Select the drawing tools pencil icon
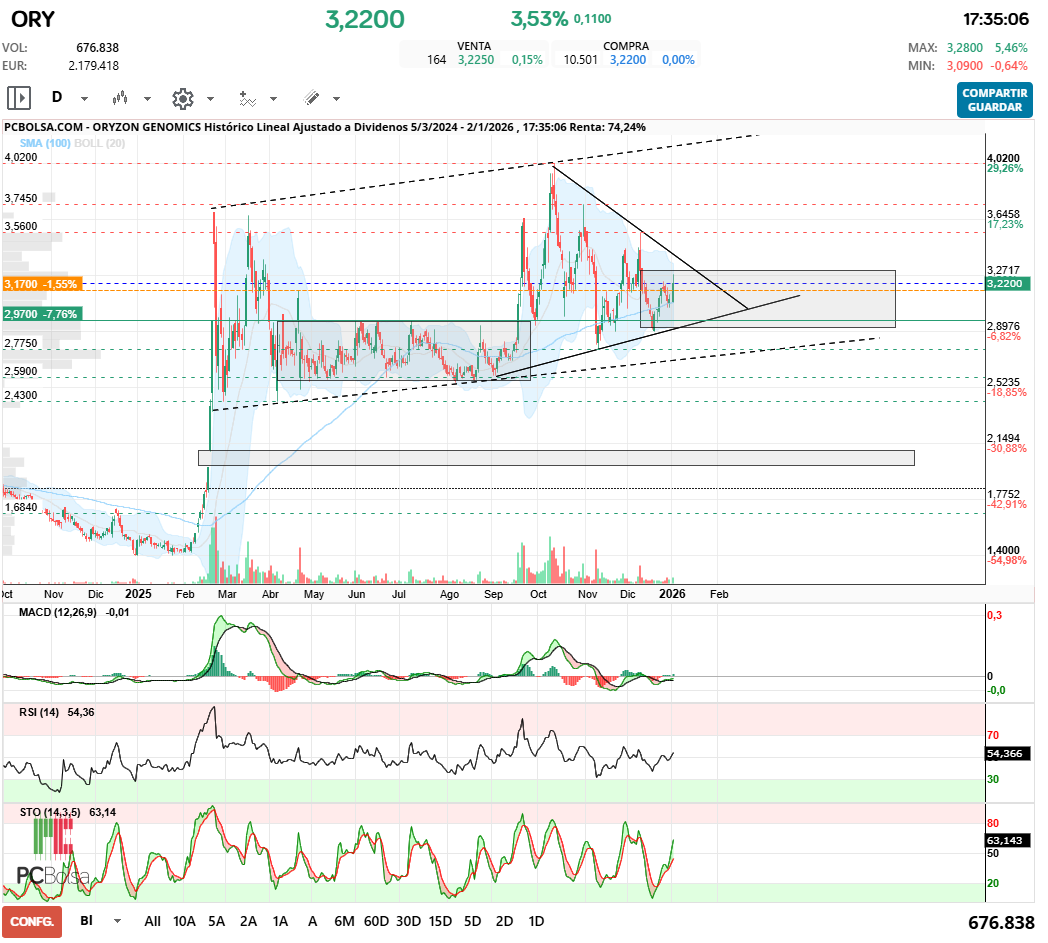 (x=313, y=98)
